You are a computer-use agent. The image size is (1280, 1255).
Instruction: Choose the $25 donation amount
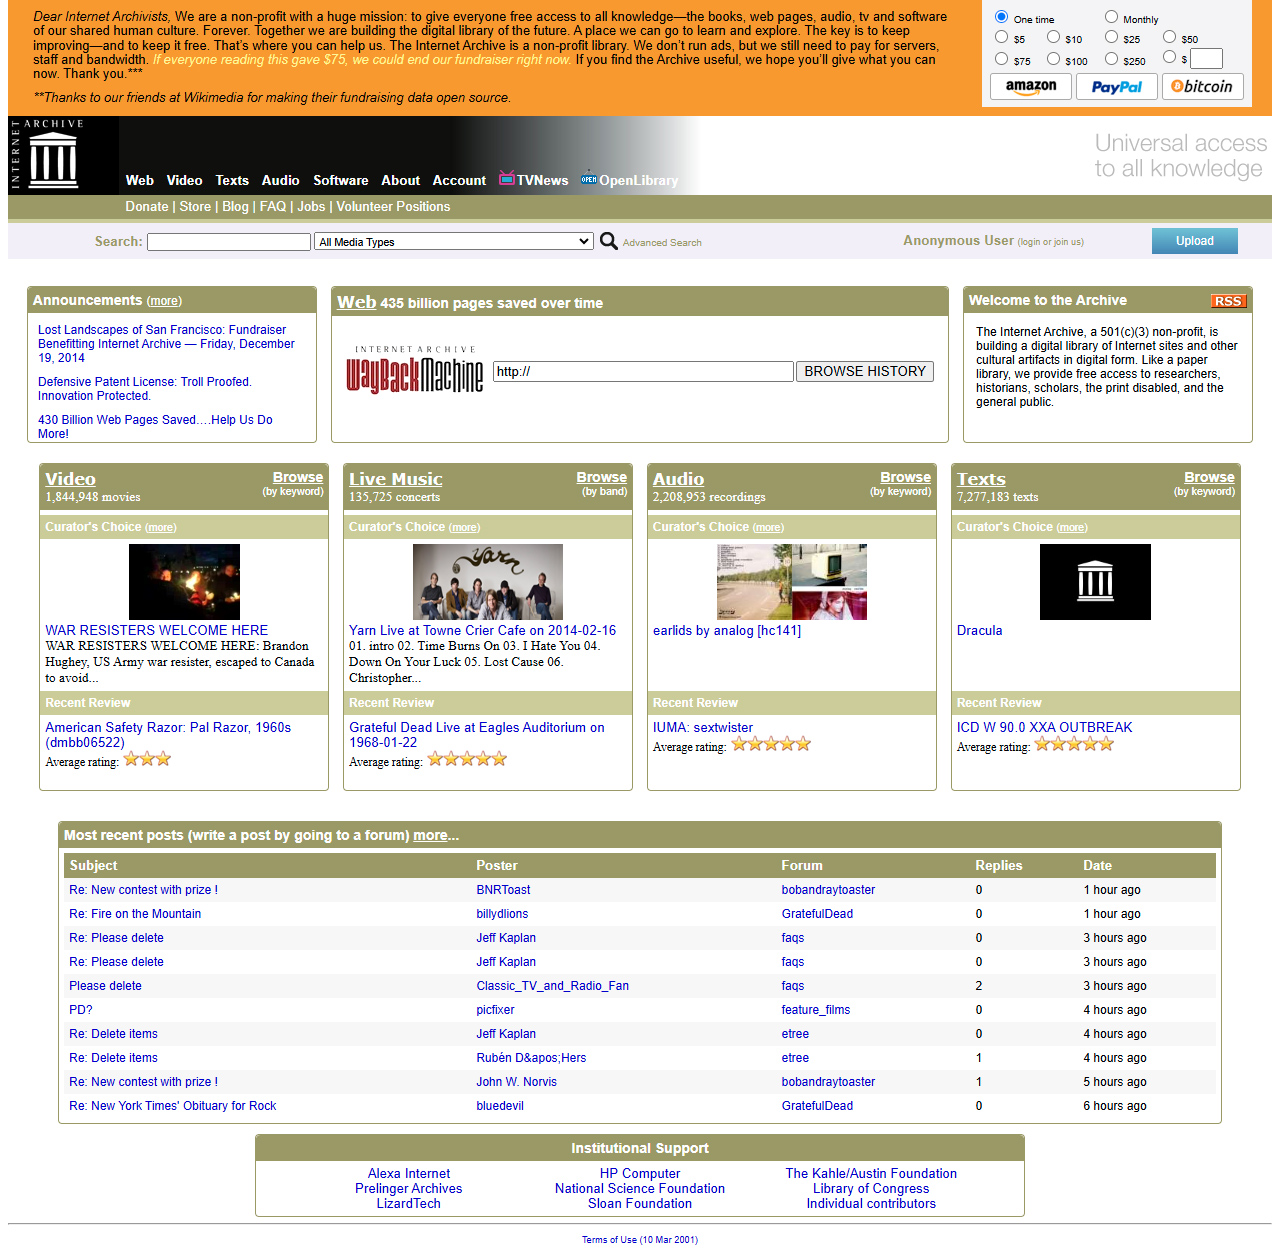tap(1111, 37)
